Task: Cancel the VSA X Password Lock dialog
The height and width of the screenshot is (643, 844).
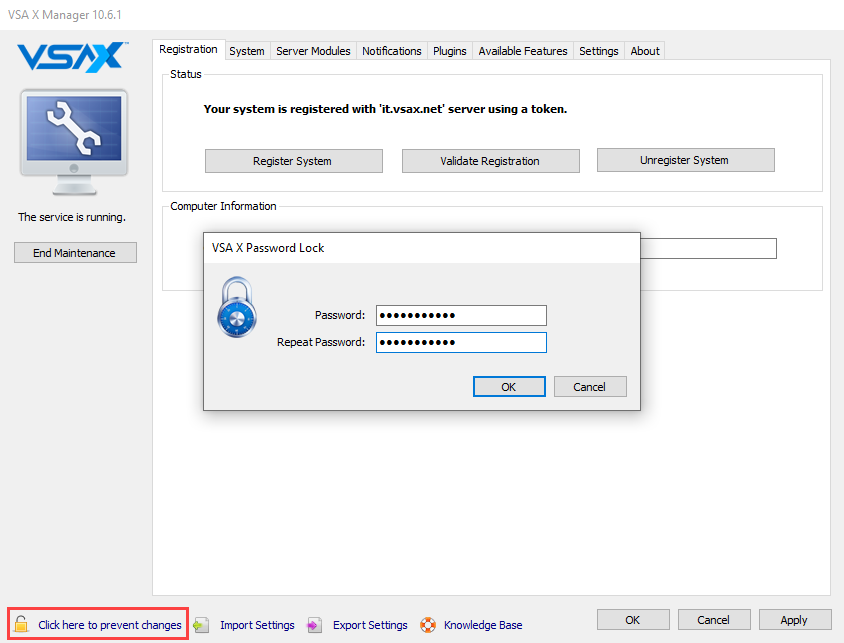Action: [x=590, y=387]
